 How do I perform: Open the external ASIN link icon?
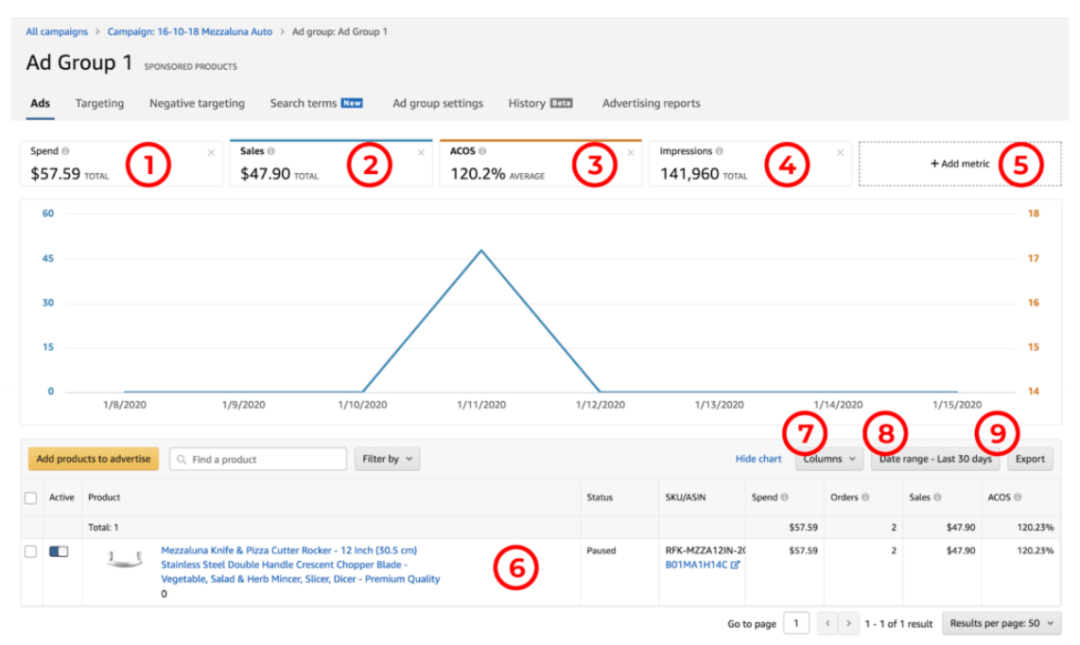click(735, 565)
